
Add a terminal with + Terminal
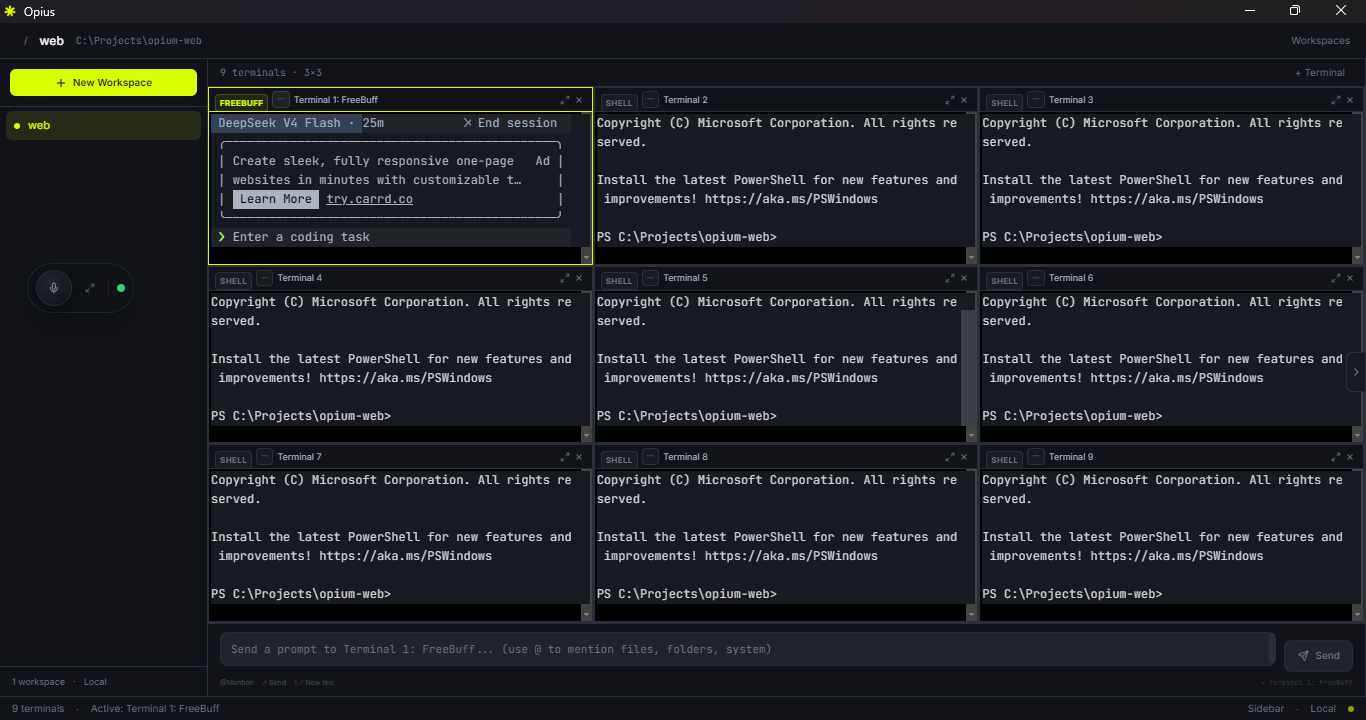coord(1320,72)
